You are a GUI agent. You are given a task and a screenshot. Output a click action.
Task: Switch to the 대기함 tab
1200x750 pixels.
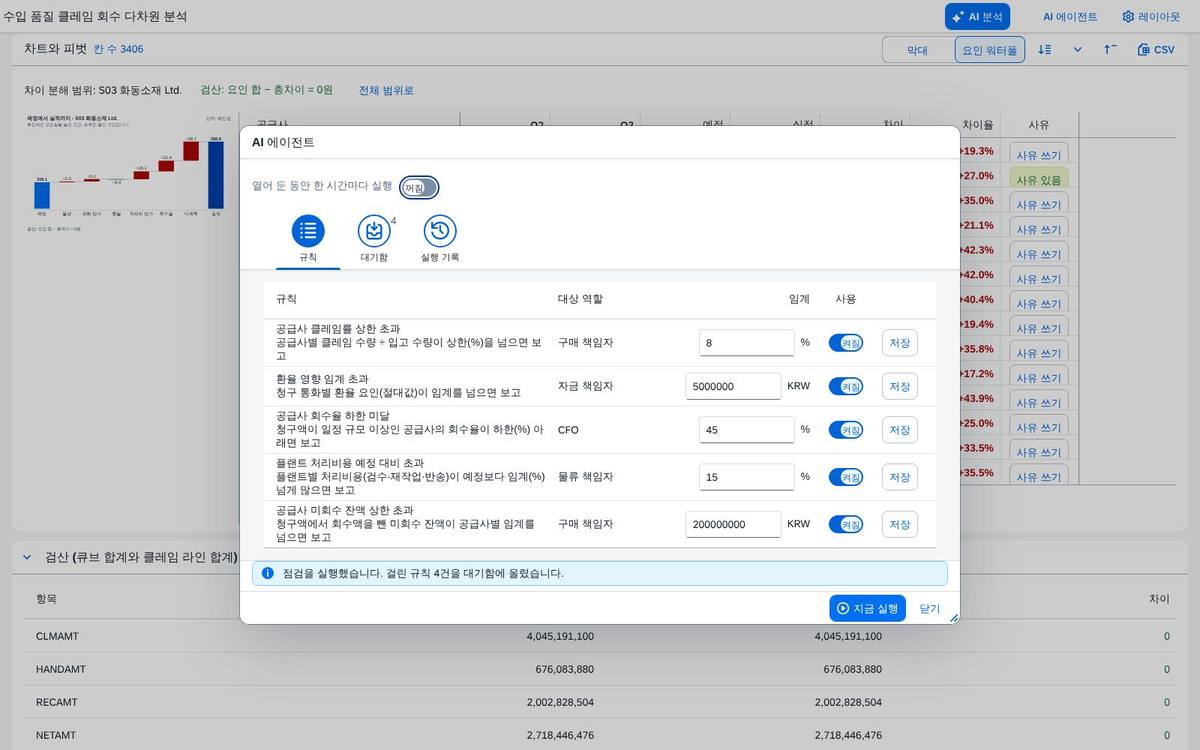click(374, 240)
